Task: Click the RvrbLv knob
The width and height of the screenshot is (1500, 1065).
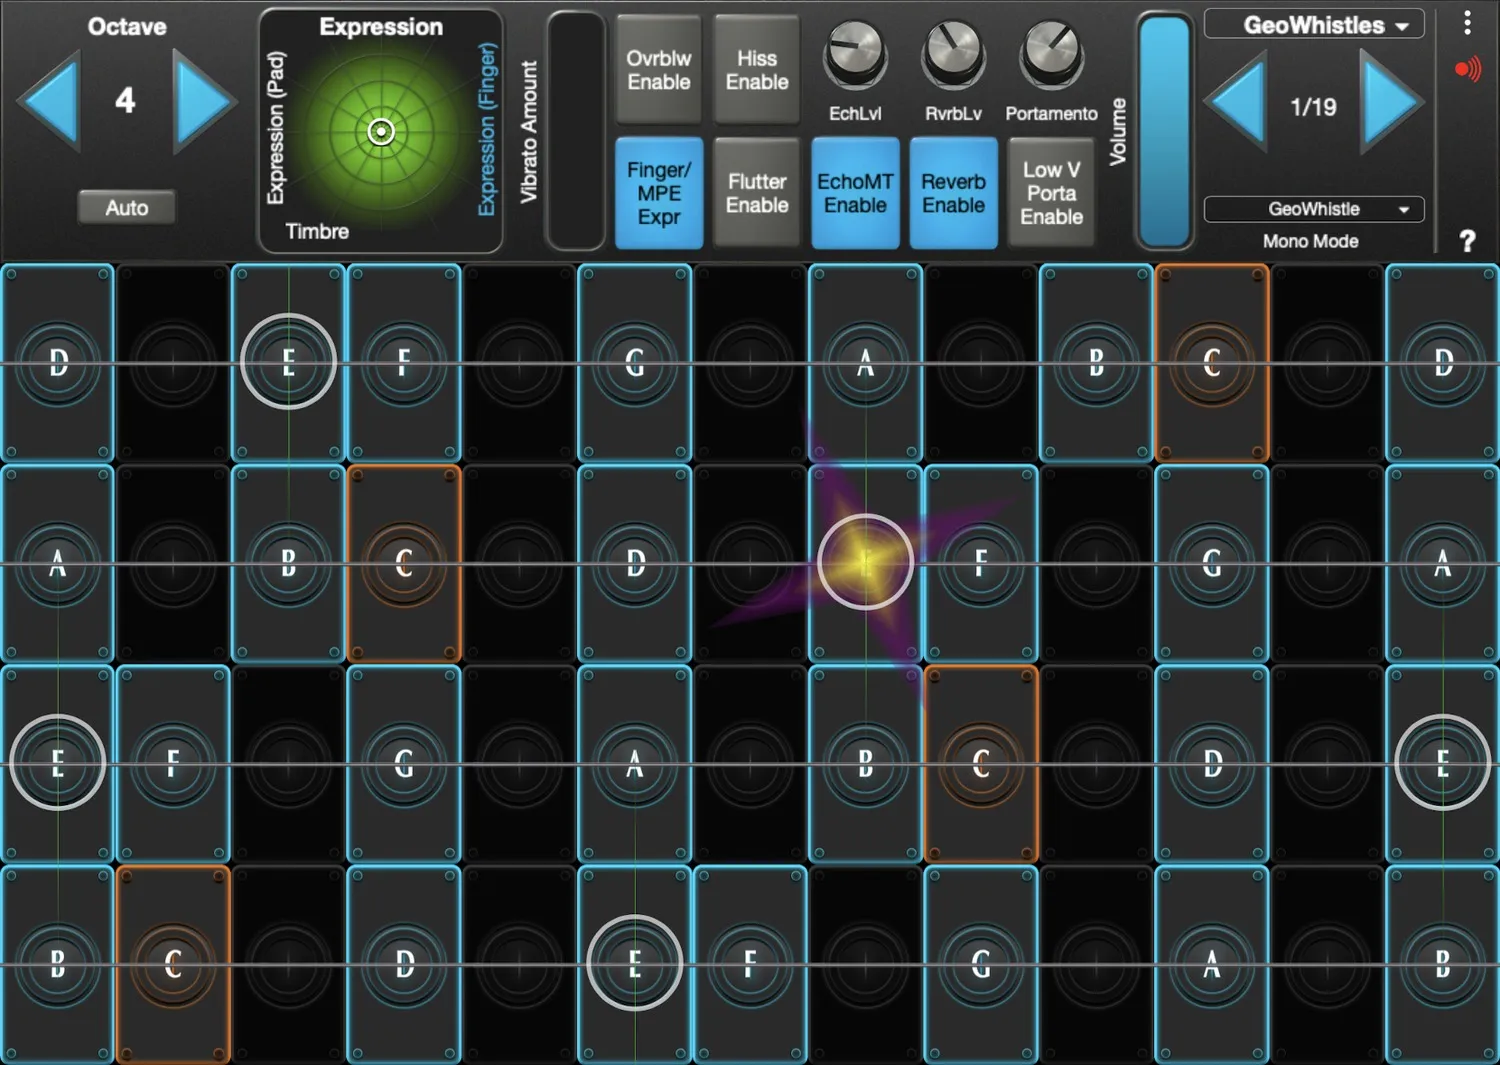Action: (953, 55)
